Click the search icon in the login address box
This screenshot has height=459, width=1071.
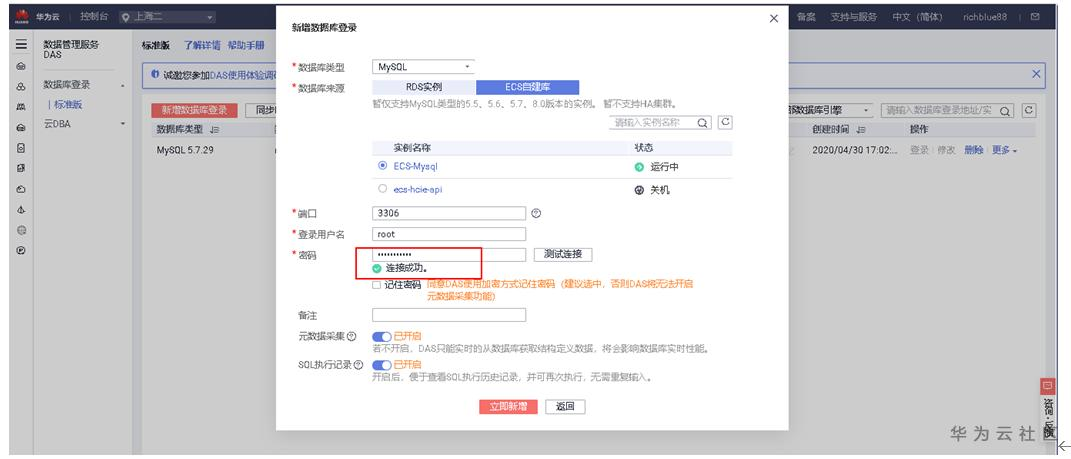[x=1005, y=111]
